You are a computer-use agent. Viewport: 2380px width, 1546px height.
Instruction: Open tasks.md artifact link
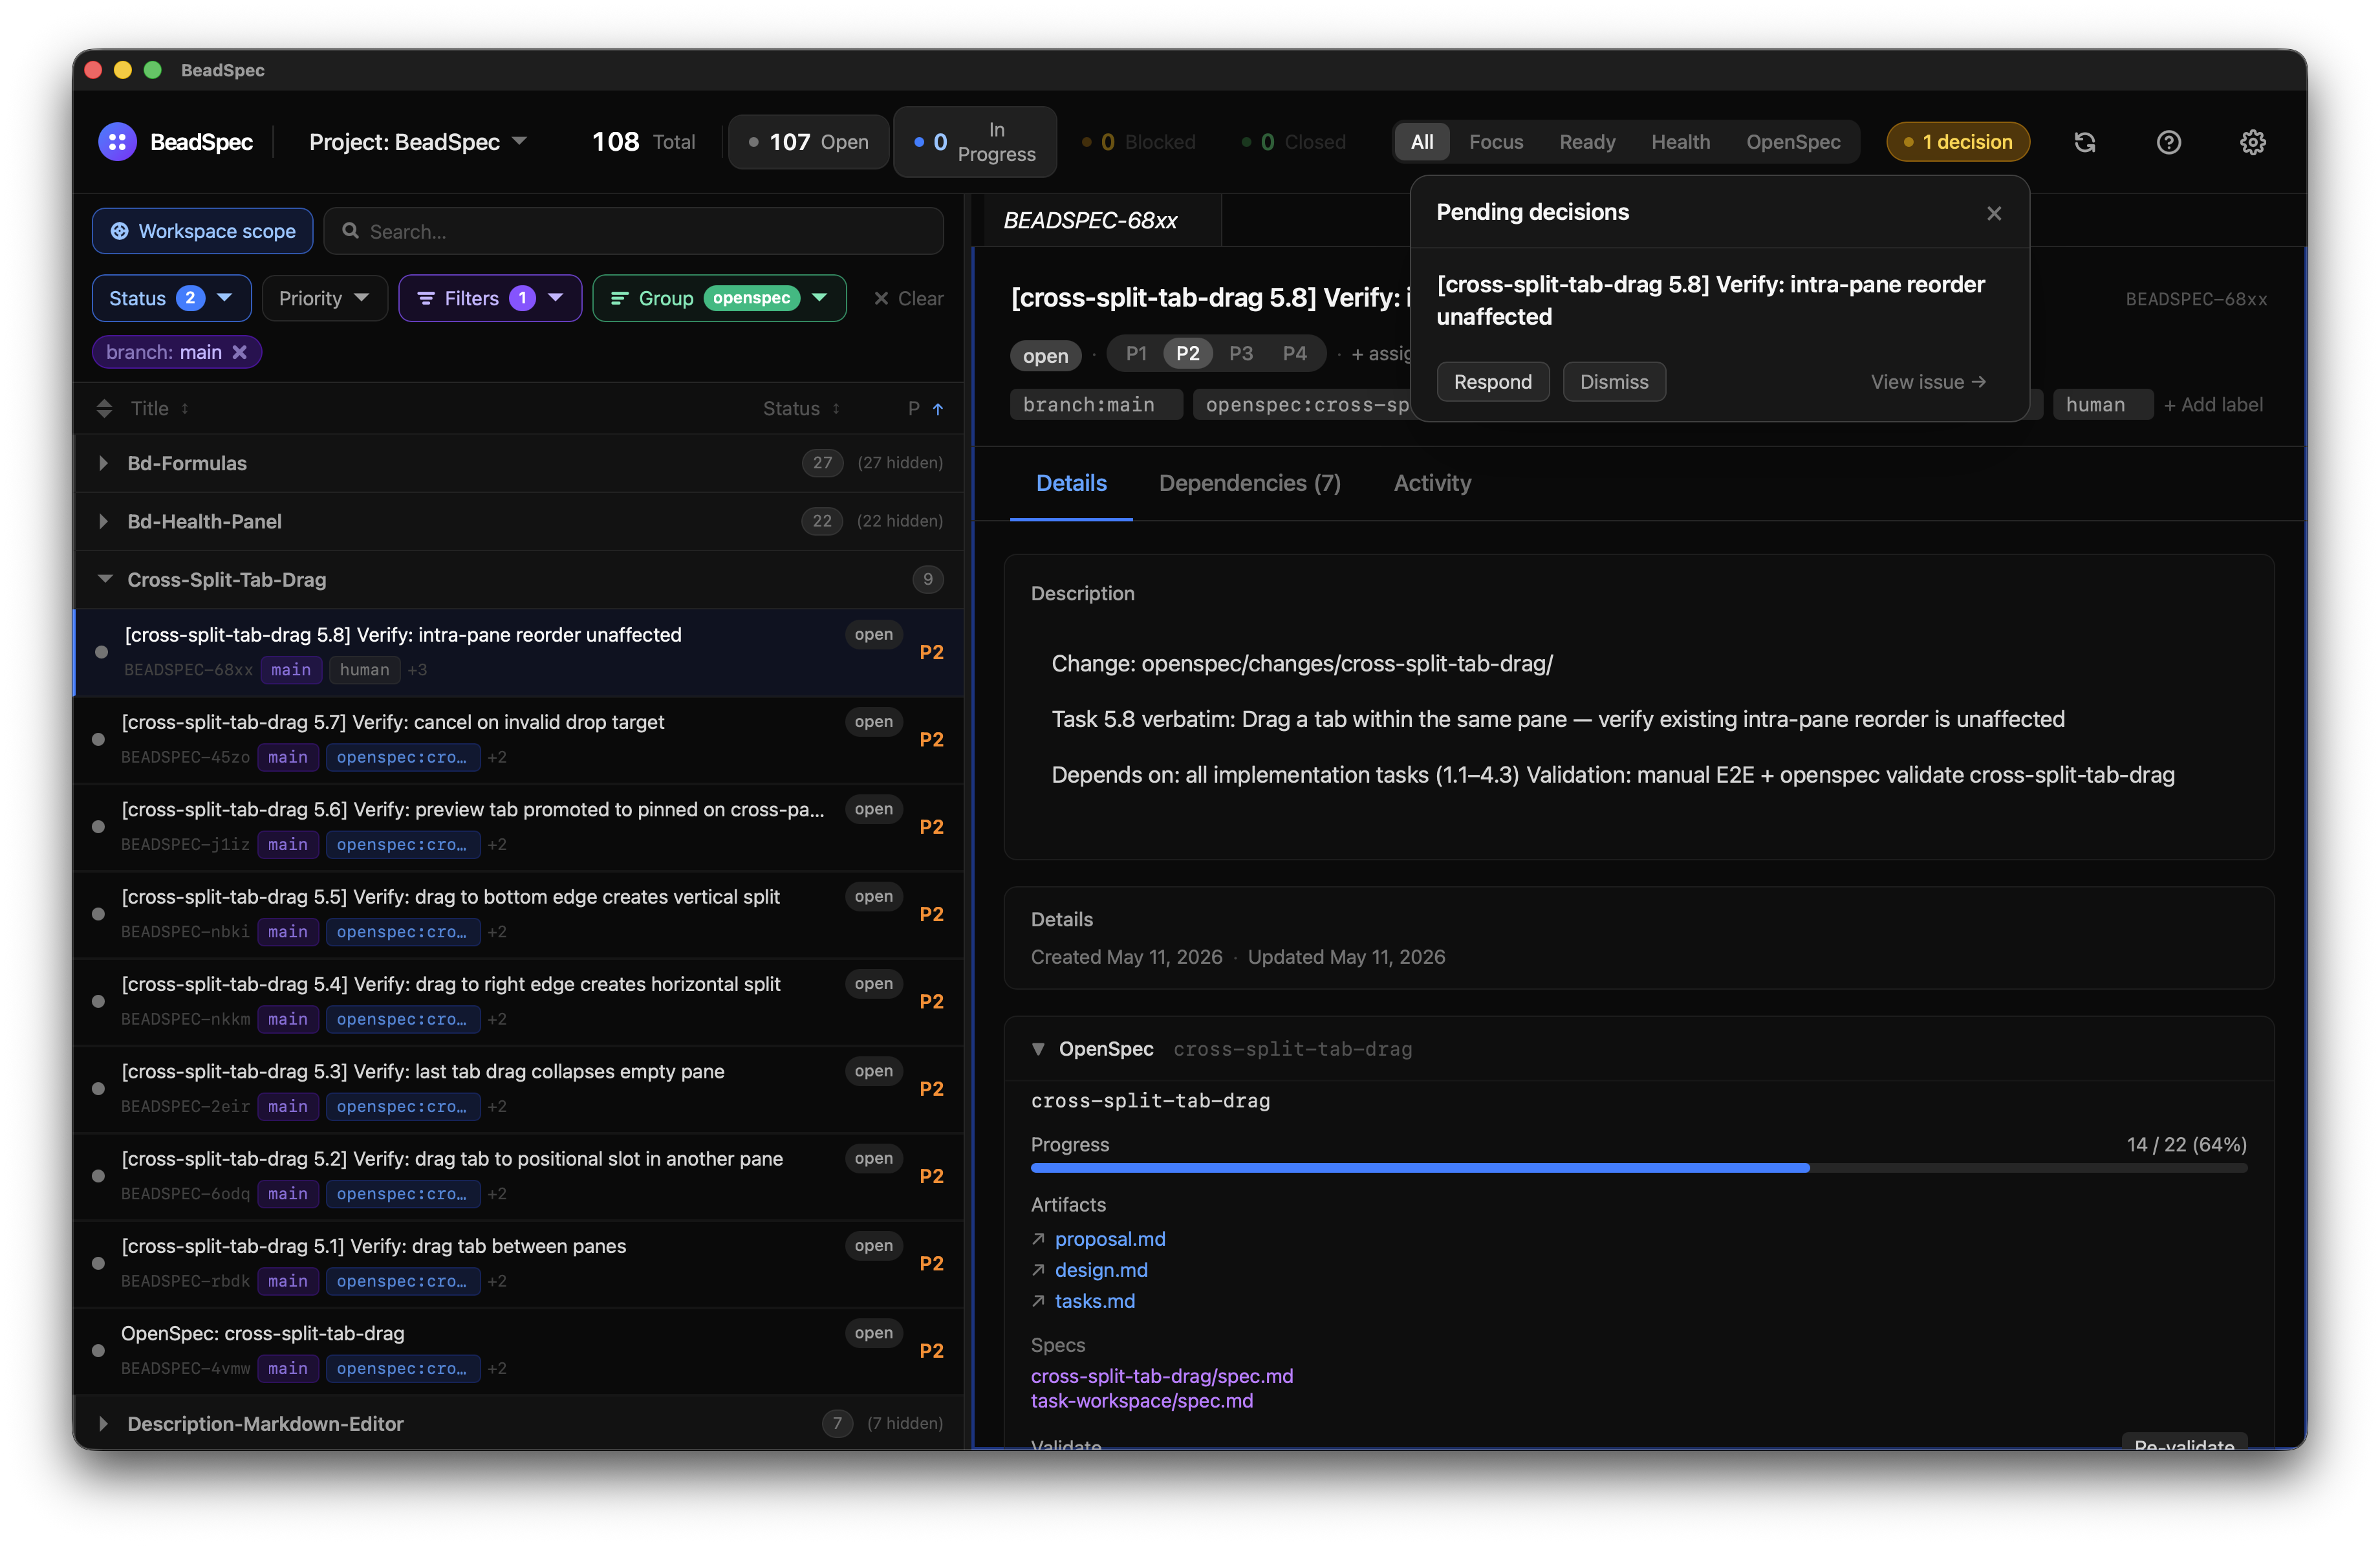[1095, 1300]
